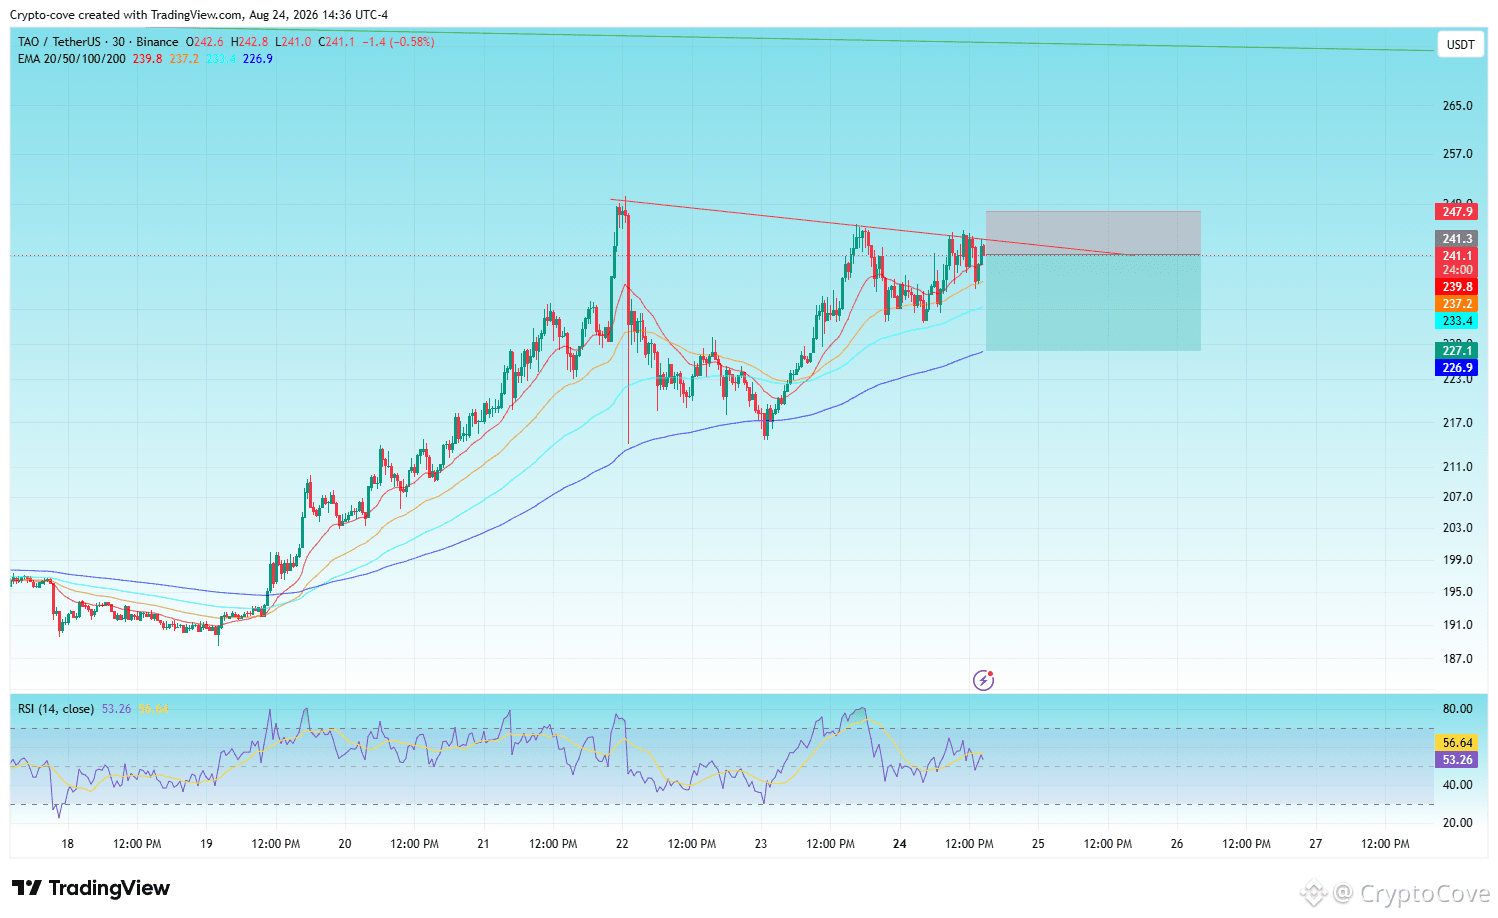Viewport: 1498px width, 918px height.
Task: Click the 239.8 EMA 20 legend value
Action: [147, 59]
